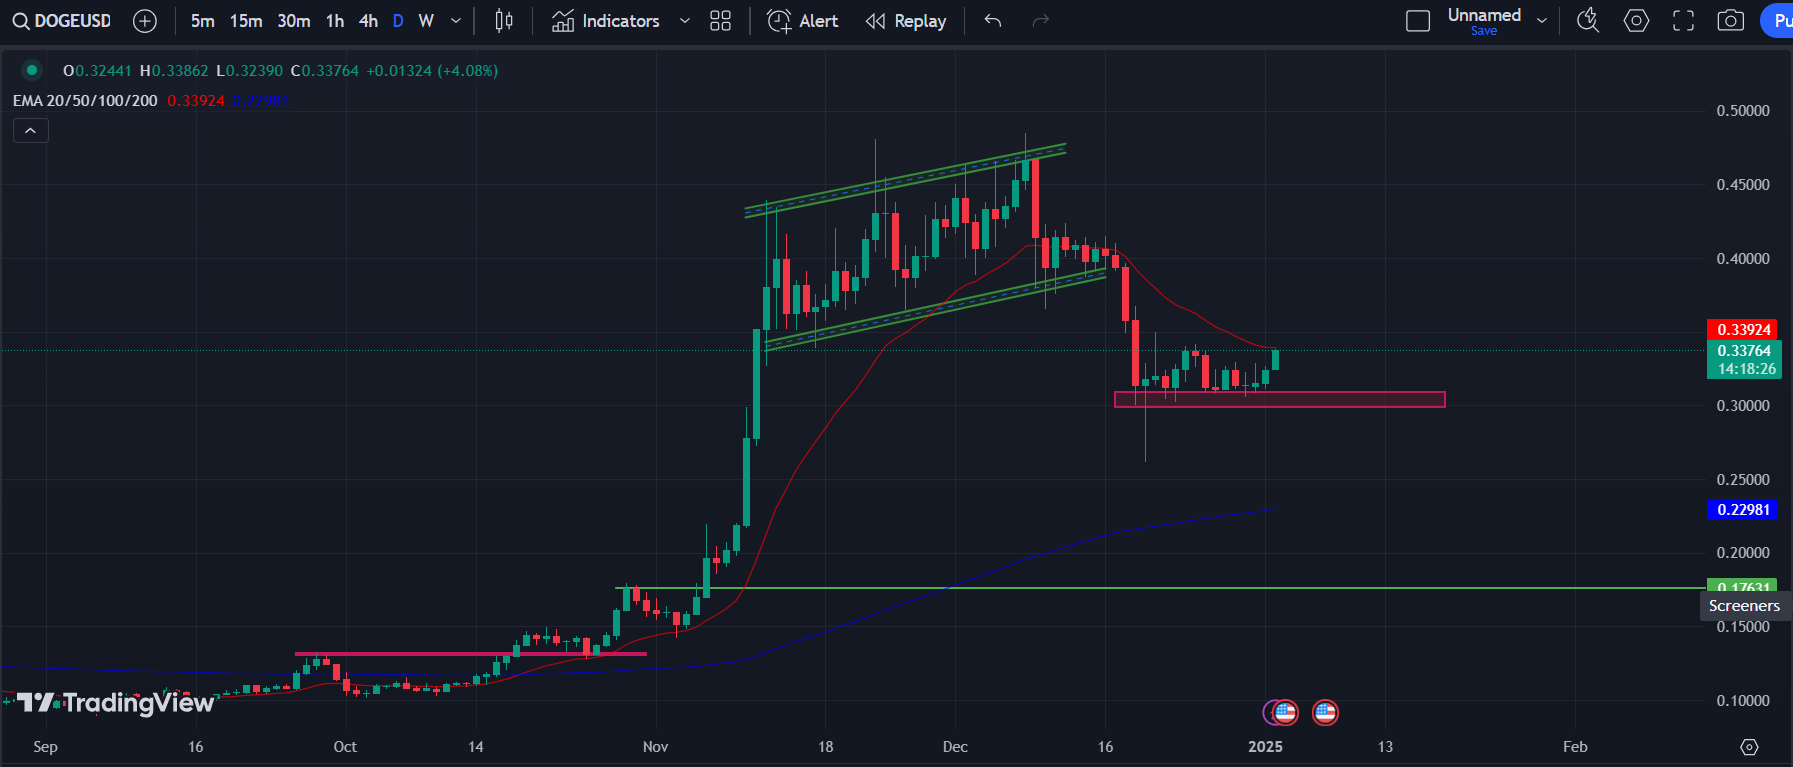Screen dimensions: 1793x767
Task: Expand the manage layouts dropdown arrow
Action: click(1542, 21)
